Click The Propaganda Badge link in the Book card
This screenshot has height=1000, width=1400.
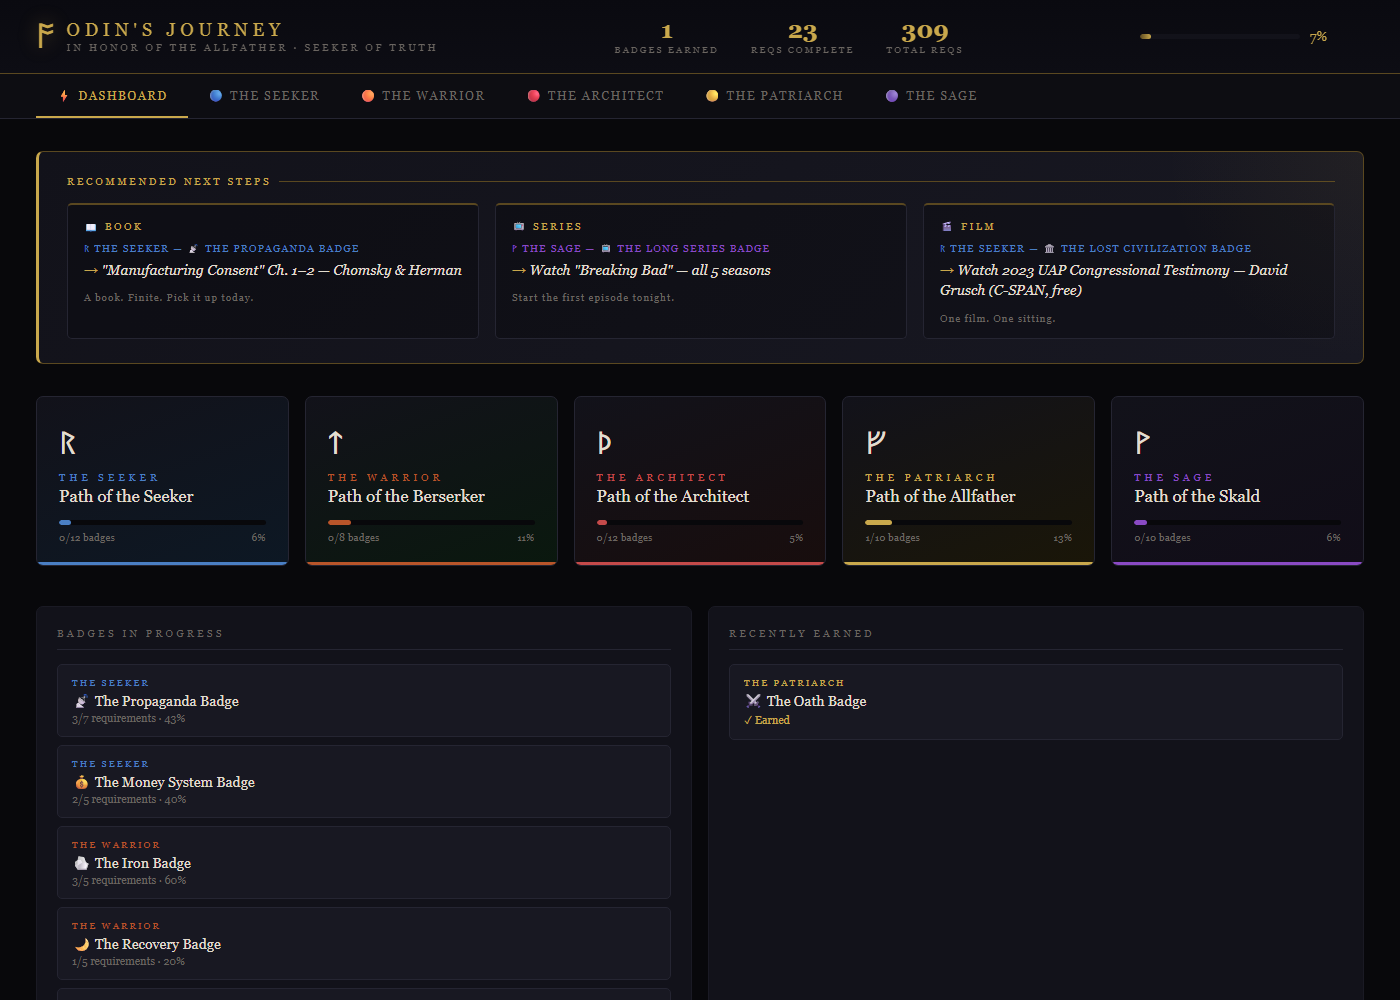click(281, 249)
